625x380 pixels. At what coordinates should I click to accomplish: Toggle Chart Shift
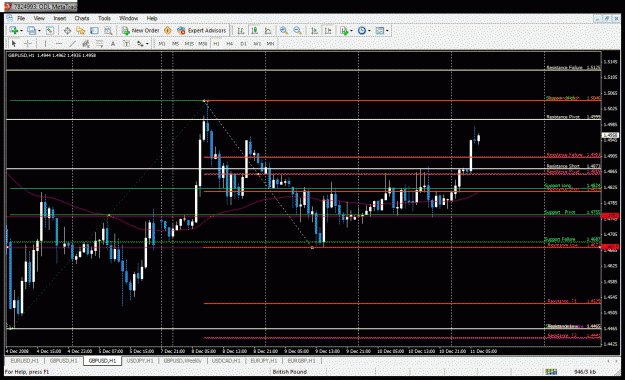(328, 31)
